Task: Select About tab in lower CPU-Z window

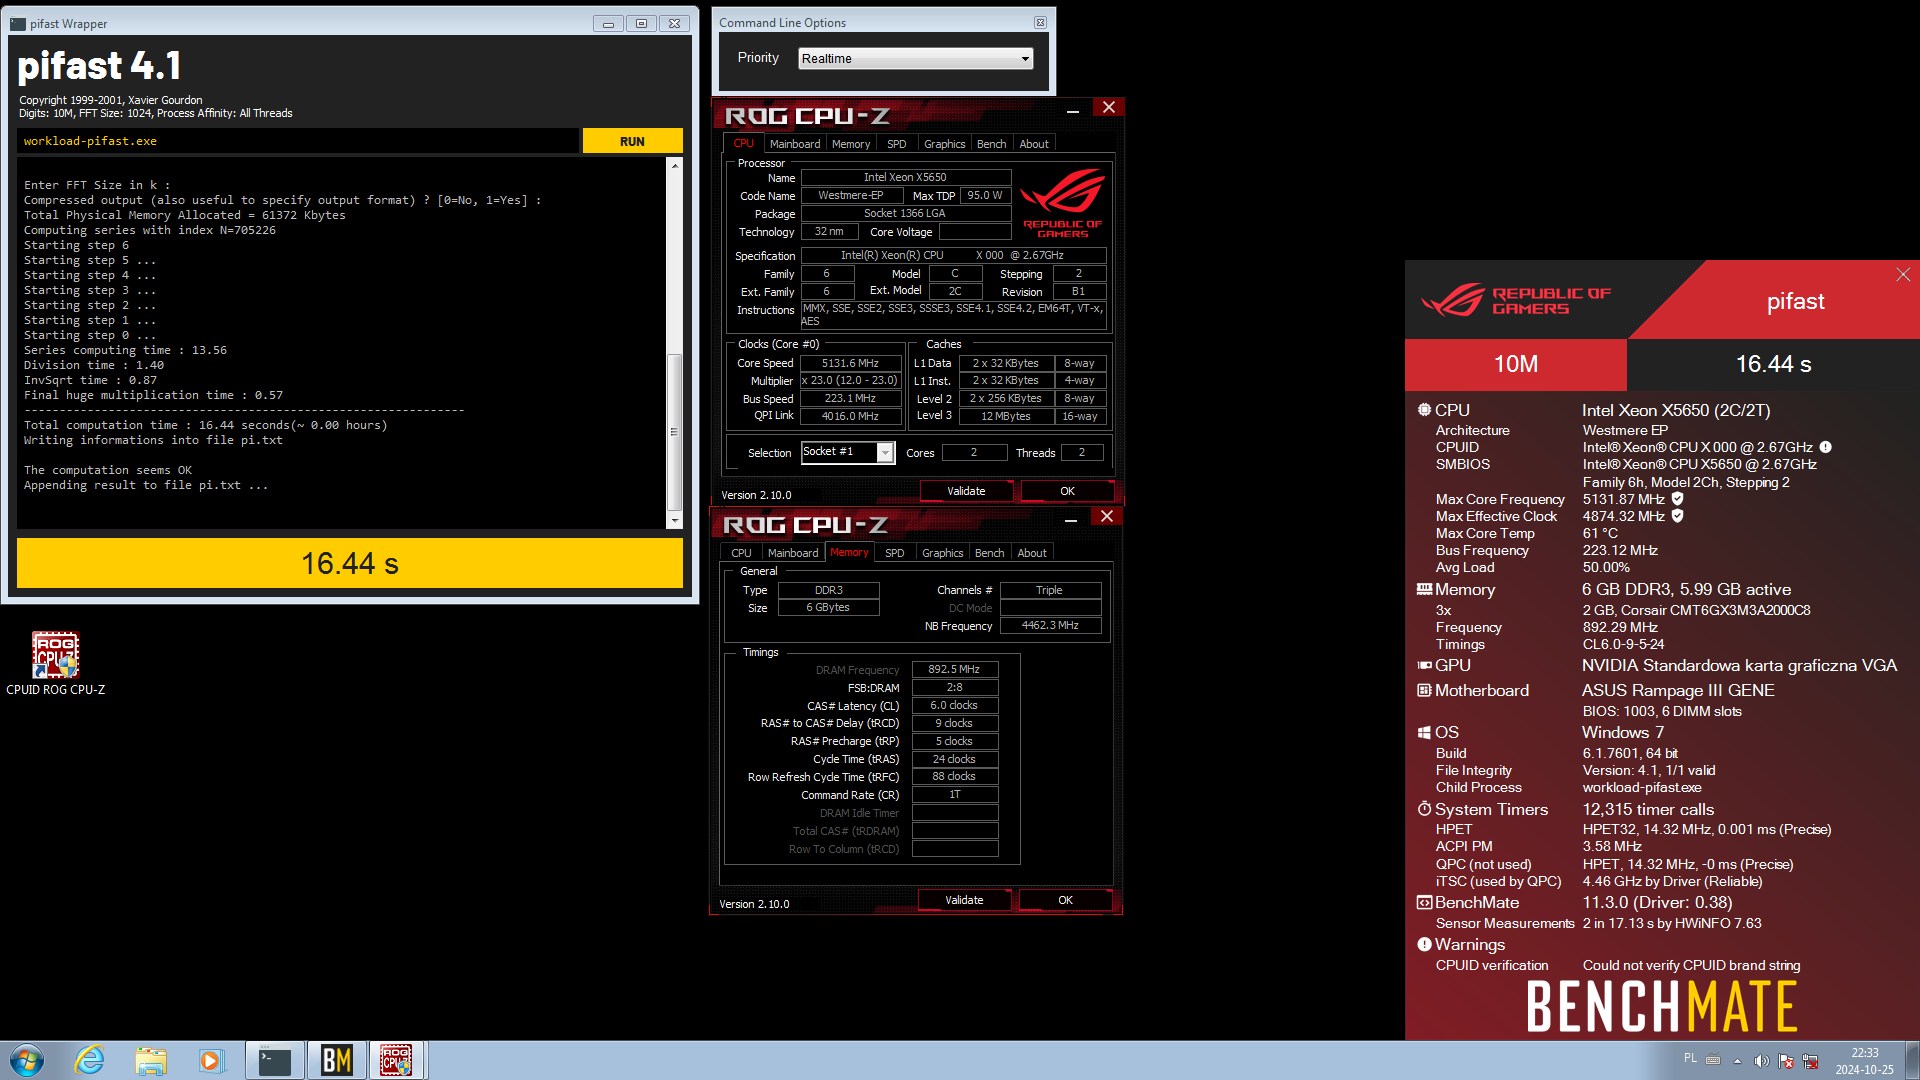Action: tap(1032, 553)
